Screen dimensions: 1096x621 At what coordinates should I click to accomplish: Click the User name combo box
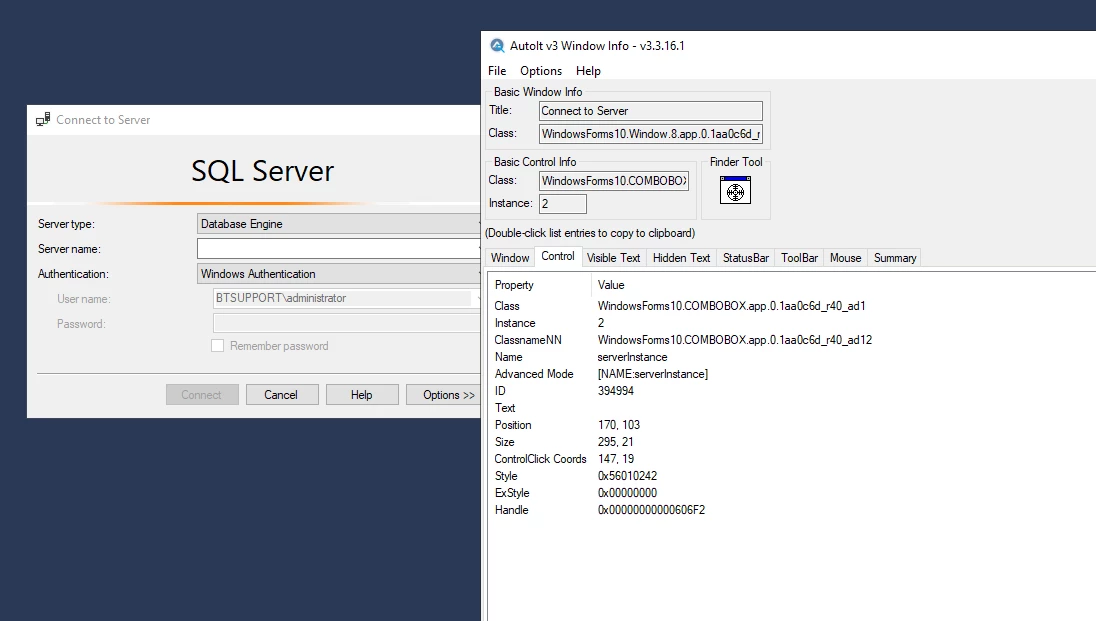[346, 299]
